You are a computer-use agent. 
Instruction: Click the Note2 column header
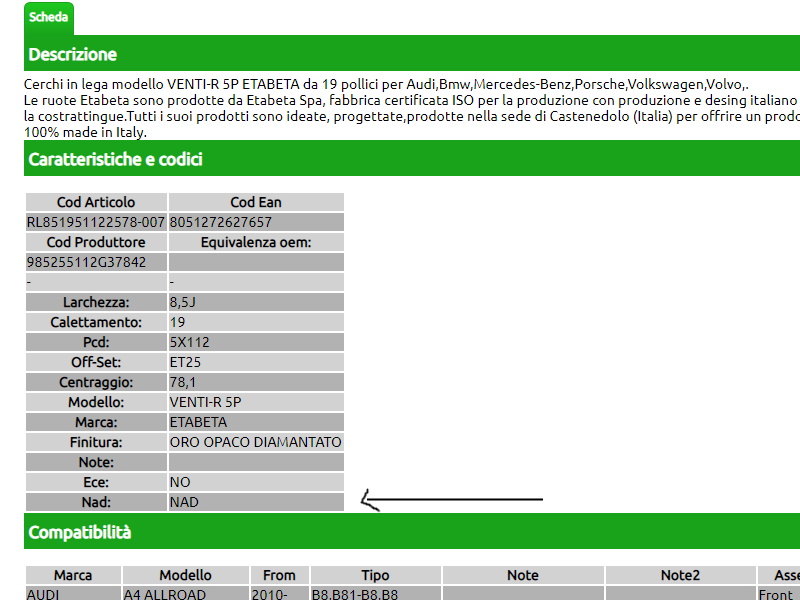[x=681, y=575]
